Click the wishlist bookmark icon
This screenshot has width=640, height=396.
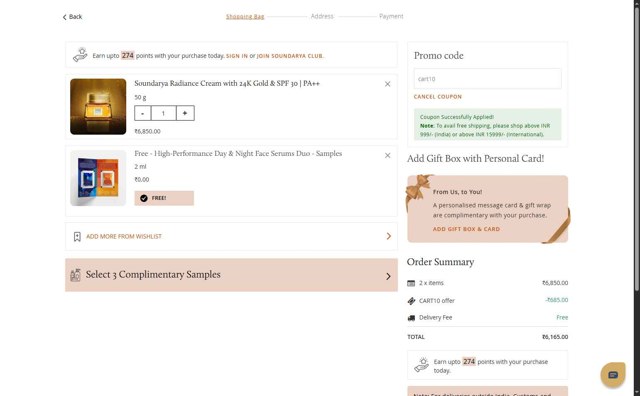[77, 236]
